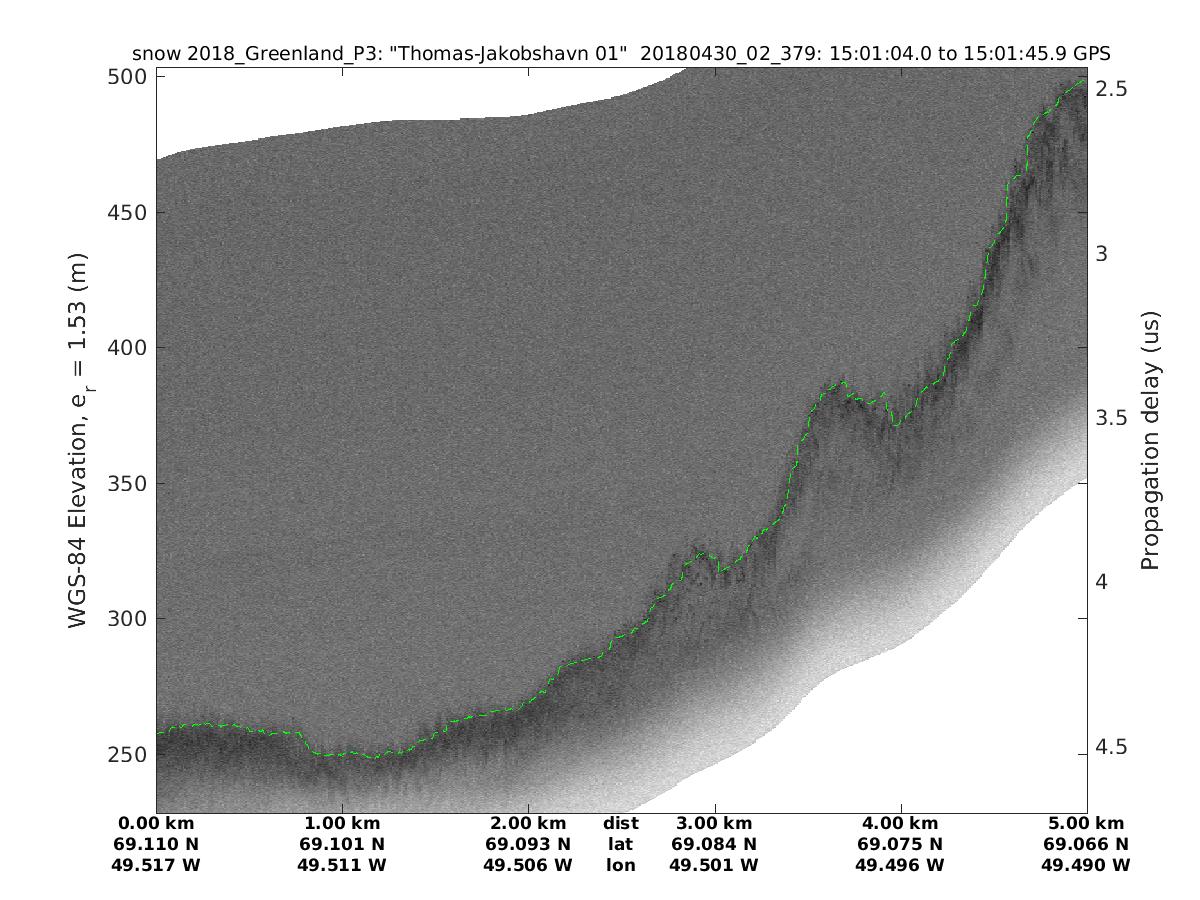Viewport: 1200px width, 900px height.
Task: Select the 450 elevation tick label
Action: (x=127, y=213)
